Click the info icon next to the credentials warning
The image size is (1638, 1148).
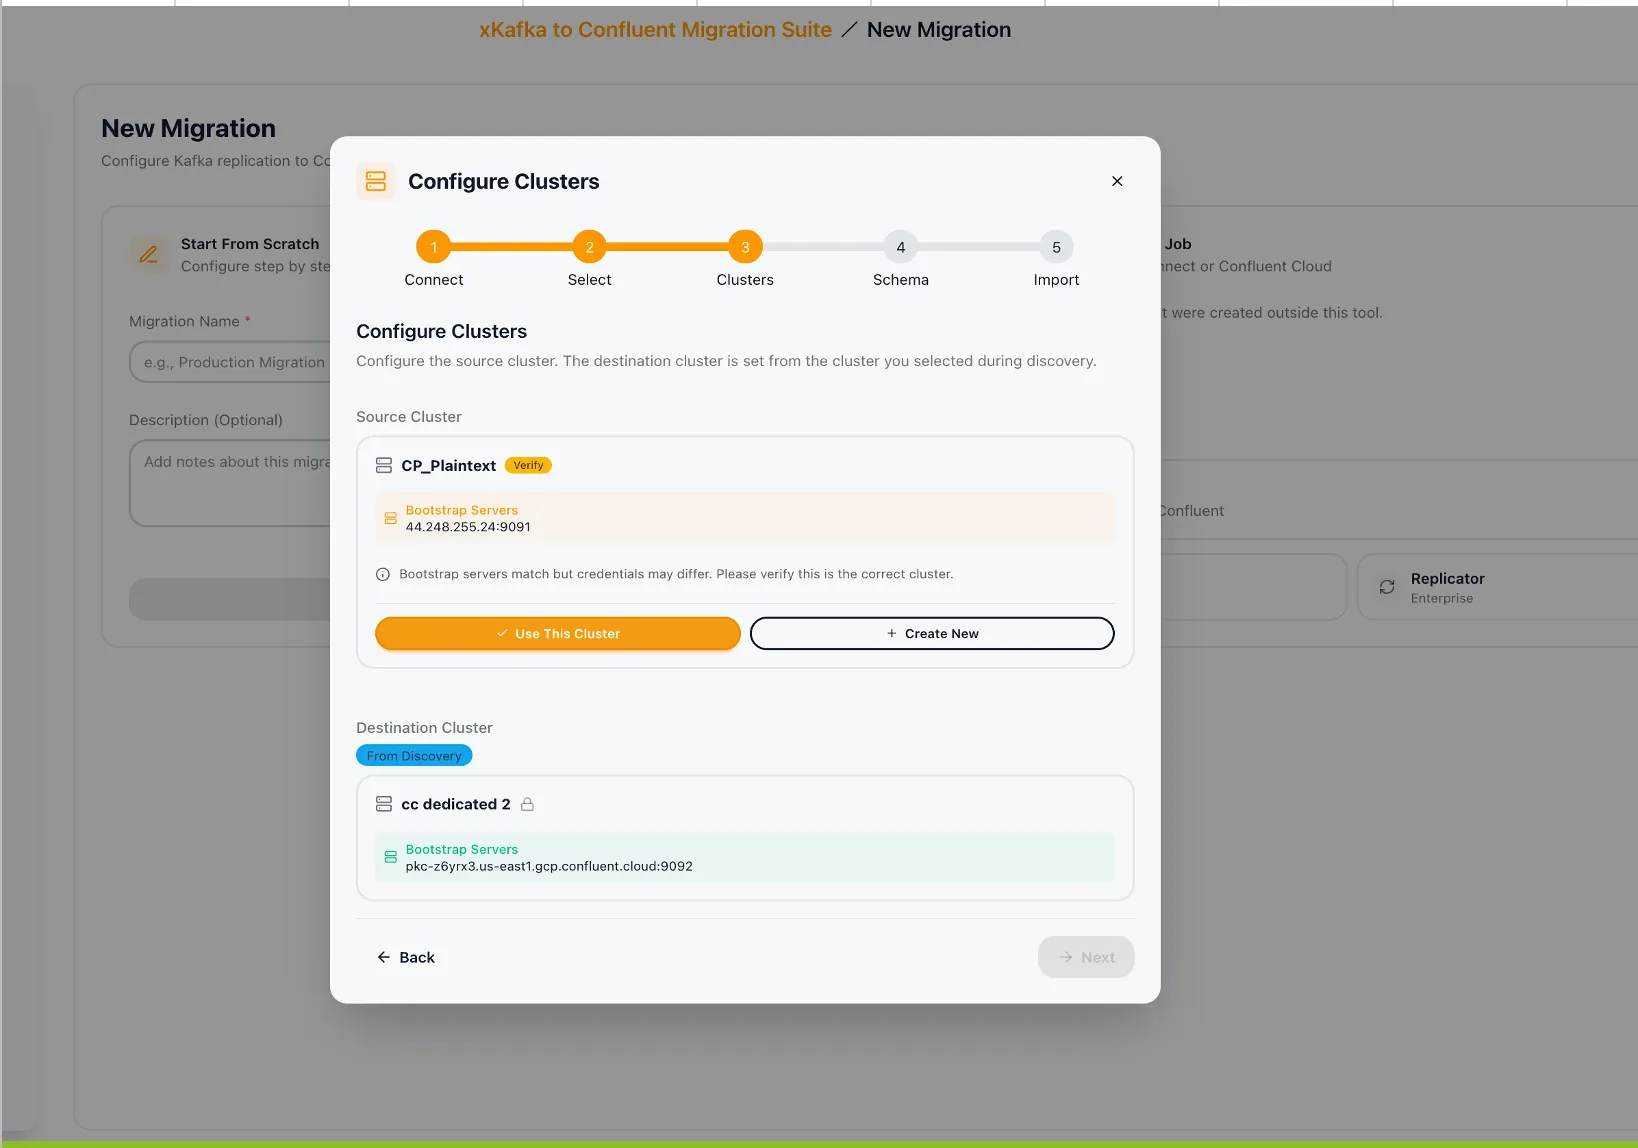(x=383, y=574)
